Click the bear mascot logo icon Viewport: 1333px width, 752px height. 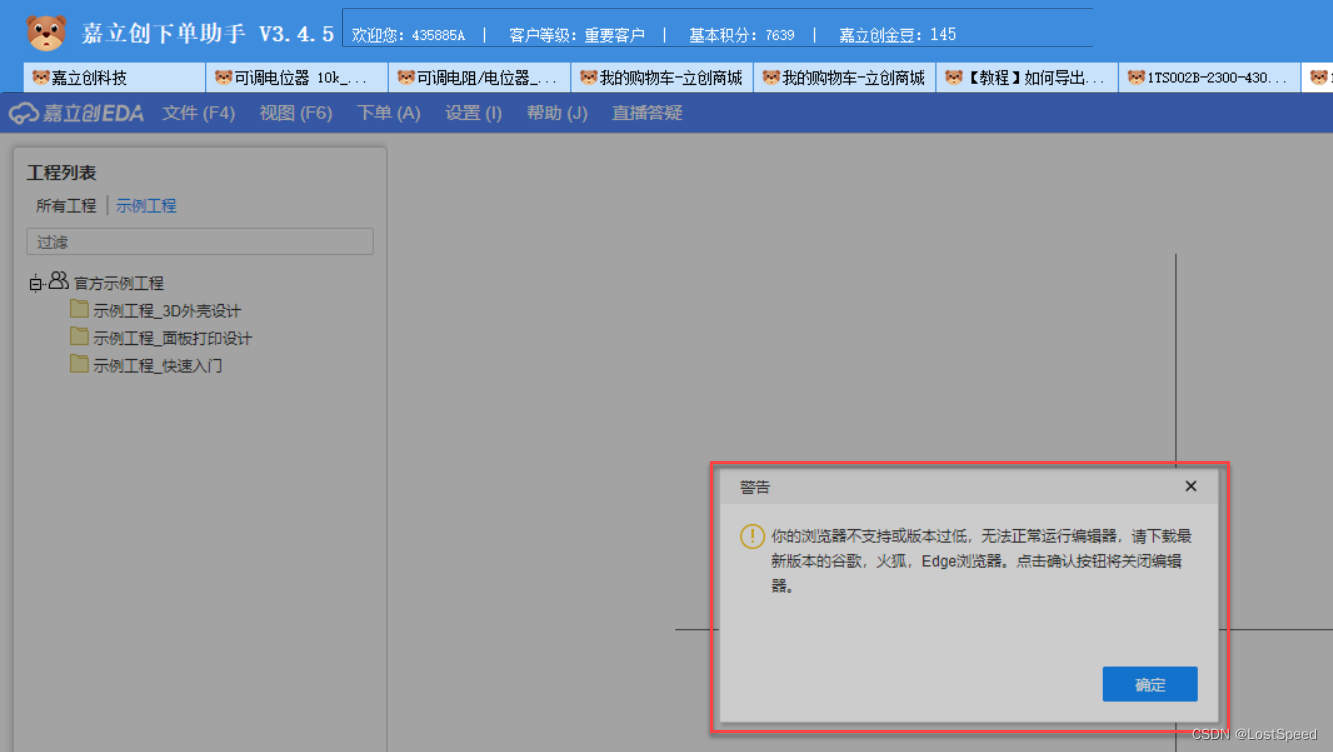[x=46, y=33]
